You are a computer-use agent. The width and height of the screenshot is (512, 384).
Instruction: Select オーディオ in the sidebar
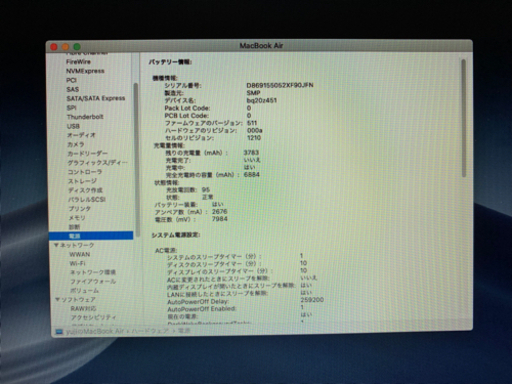pos(81,135)
